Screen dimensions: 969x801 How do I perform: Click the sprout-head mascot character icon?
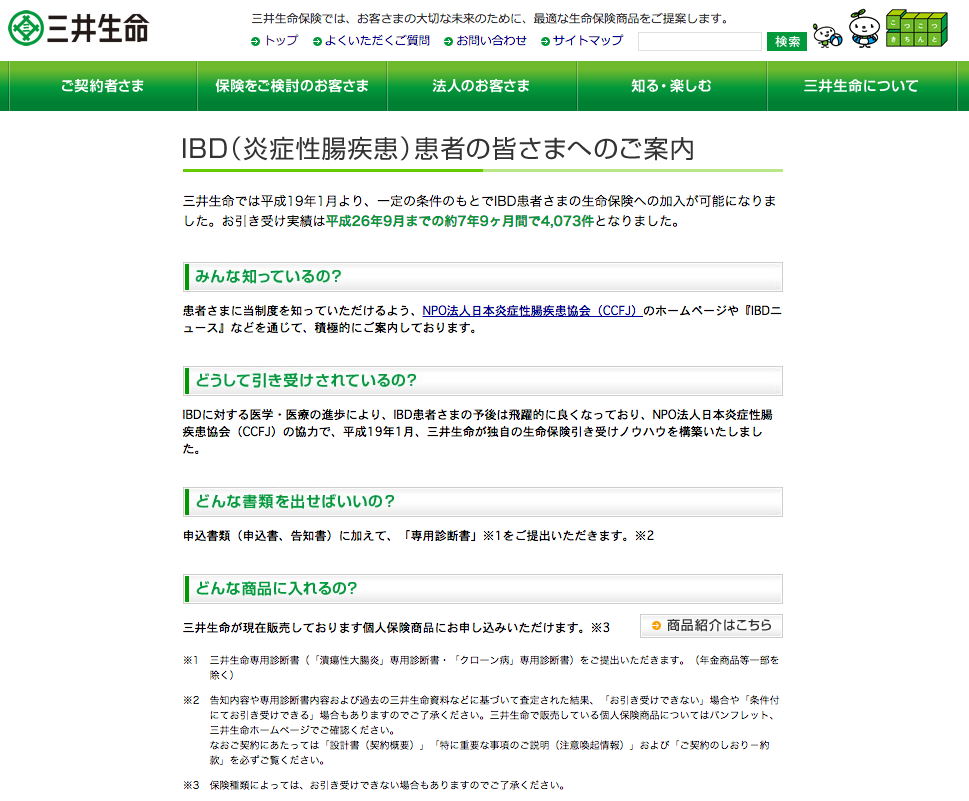coord(864,28)
